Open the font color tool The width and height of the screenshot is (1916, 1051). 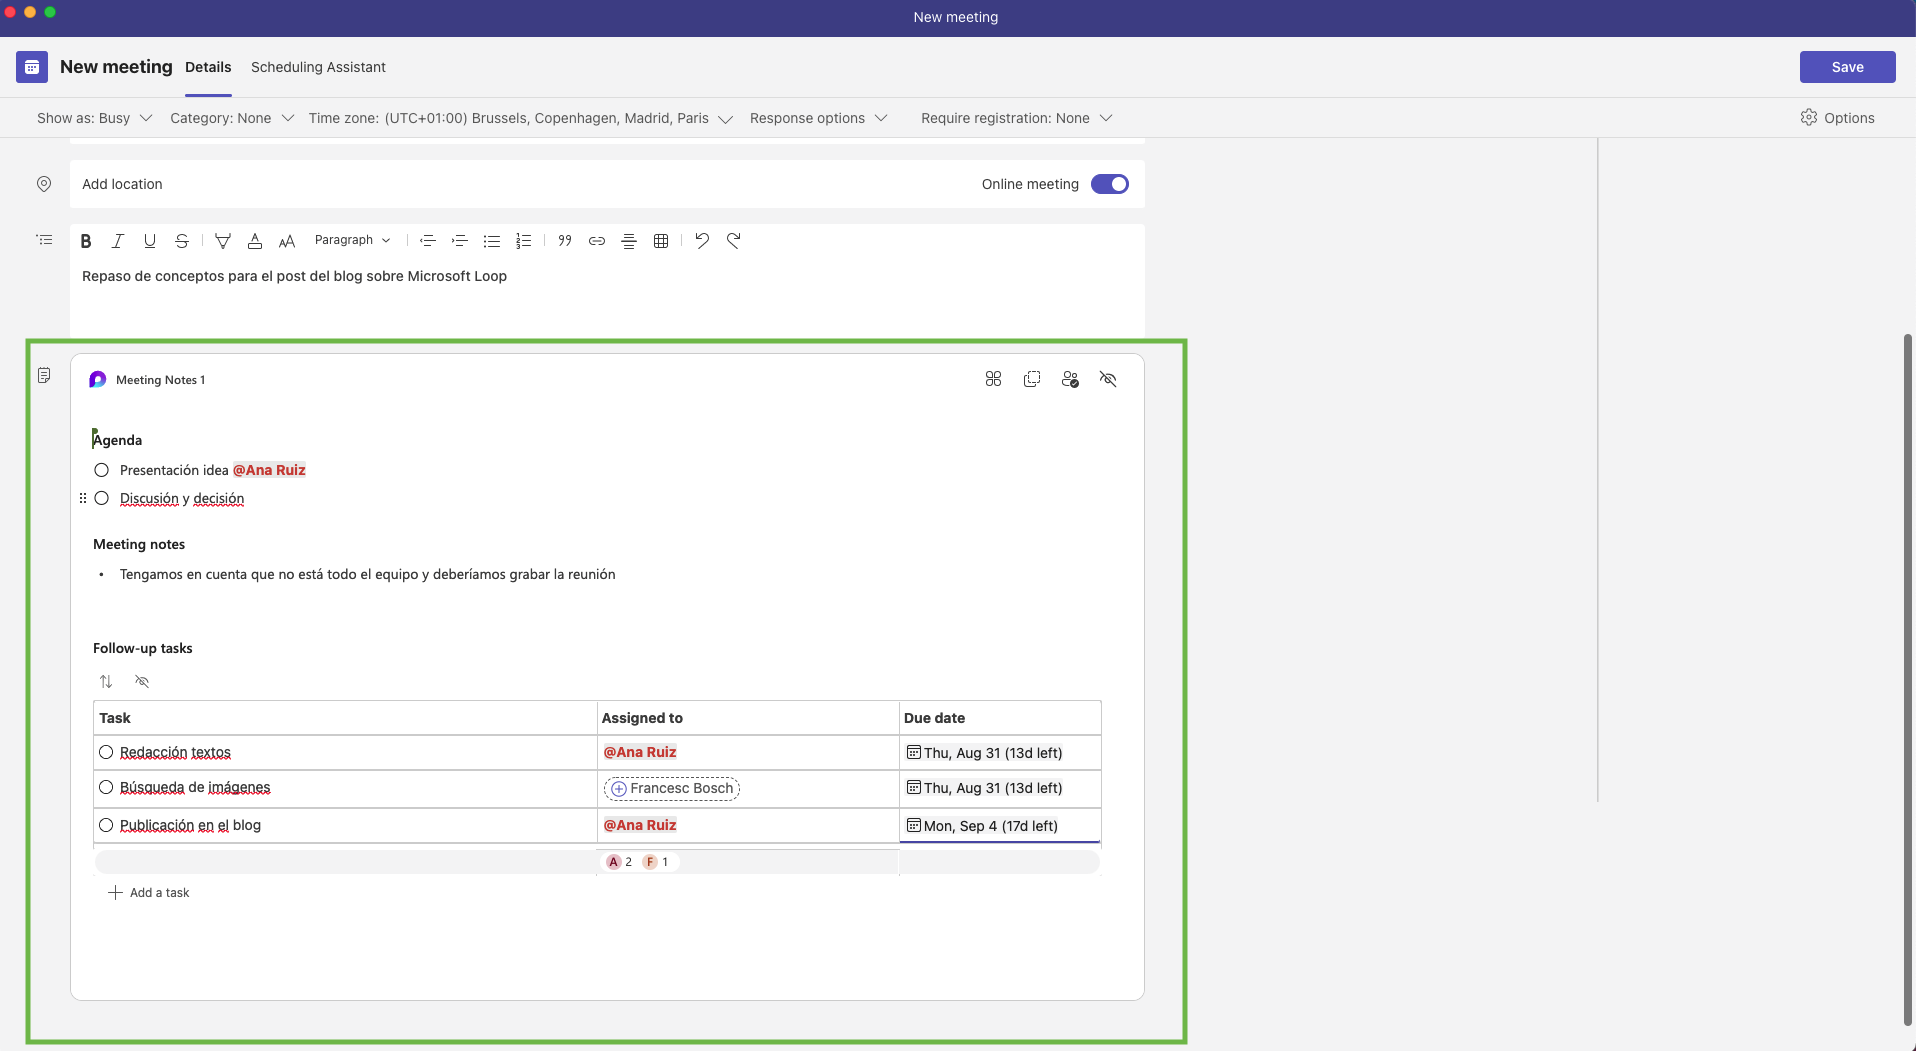tap(255, 241)
